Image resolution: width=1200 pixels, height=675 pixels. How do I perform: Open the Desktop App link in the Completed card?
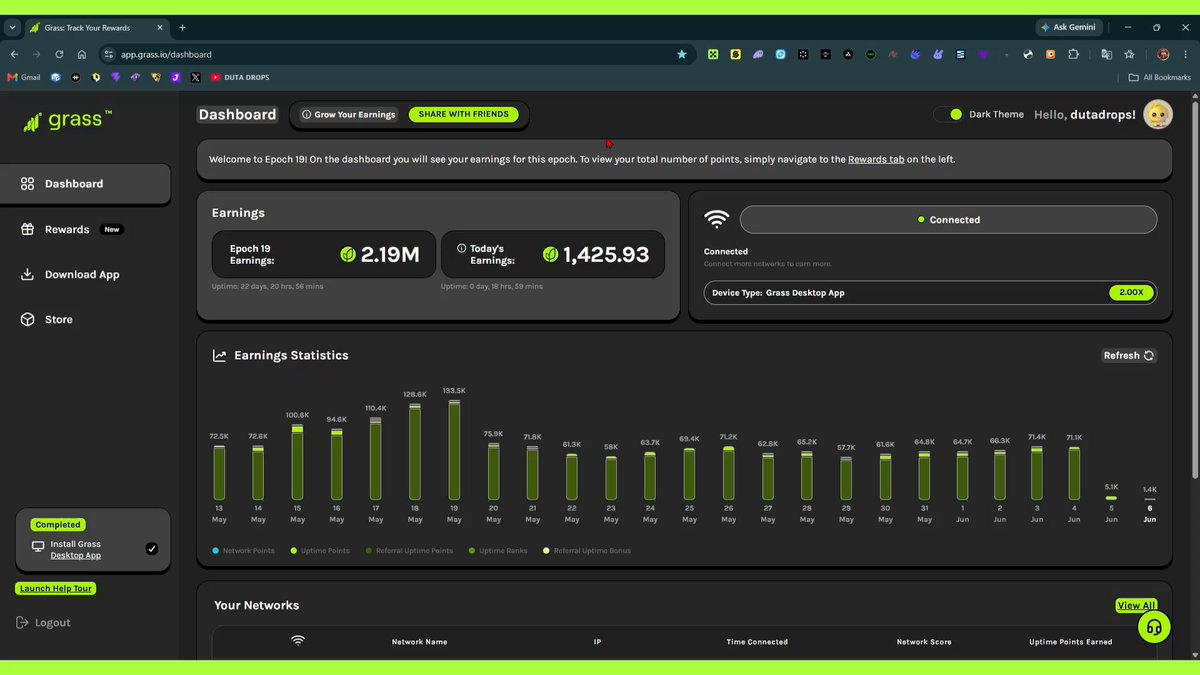[x=75, y=555]
